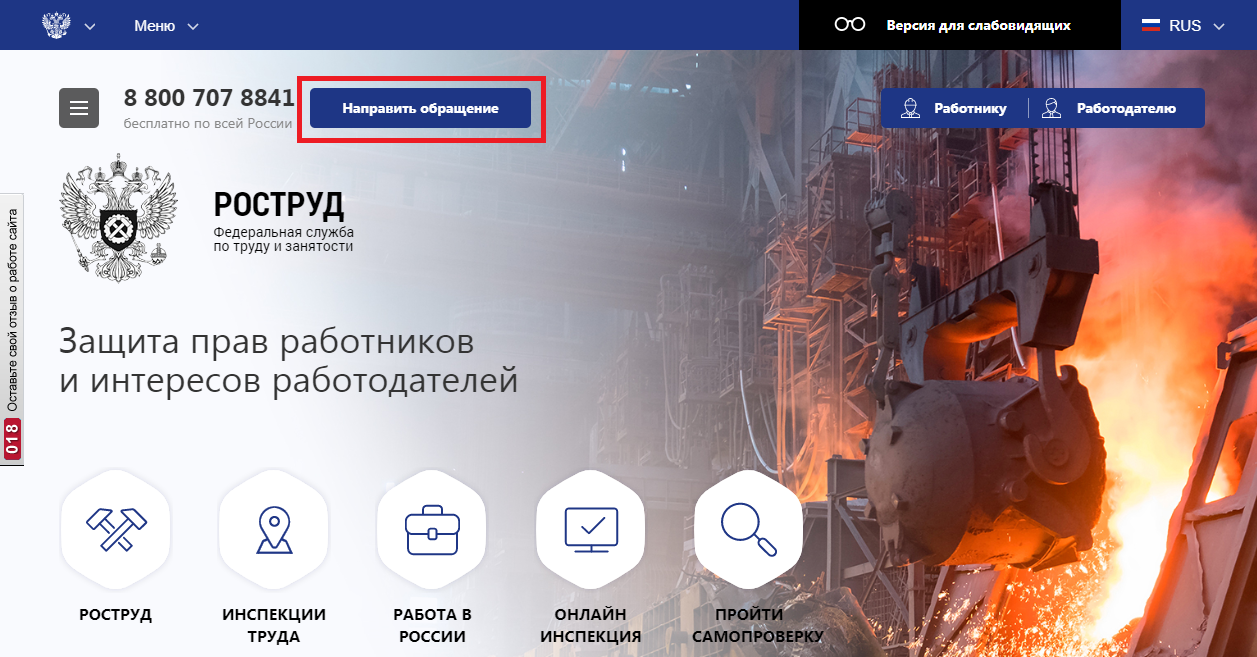The width and height of the screenshot is (1257, 657).
Task: Open the hamburger menu icon
Action: coord(79,108)
